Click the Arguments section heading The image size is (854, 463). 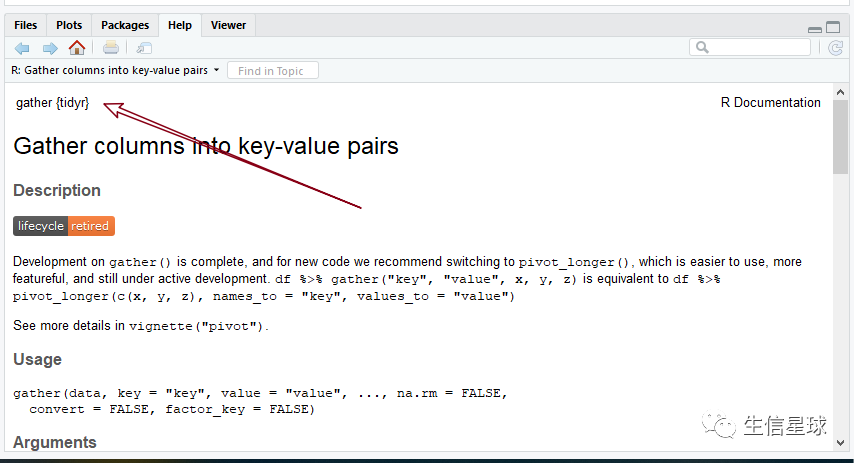[x=55, y=442]
